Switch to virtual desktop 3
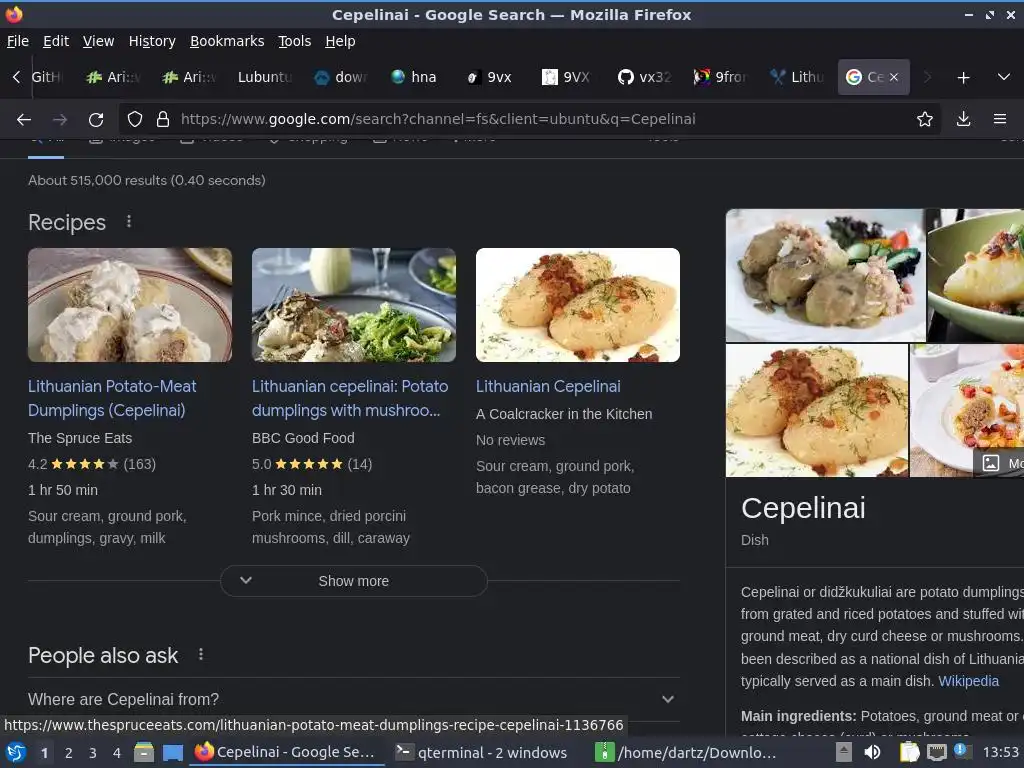The image size is (1024, 768). click(x=93, y=753)
